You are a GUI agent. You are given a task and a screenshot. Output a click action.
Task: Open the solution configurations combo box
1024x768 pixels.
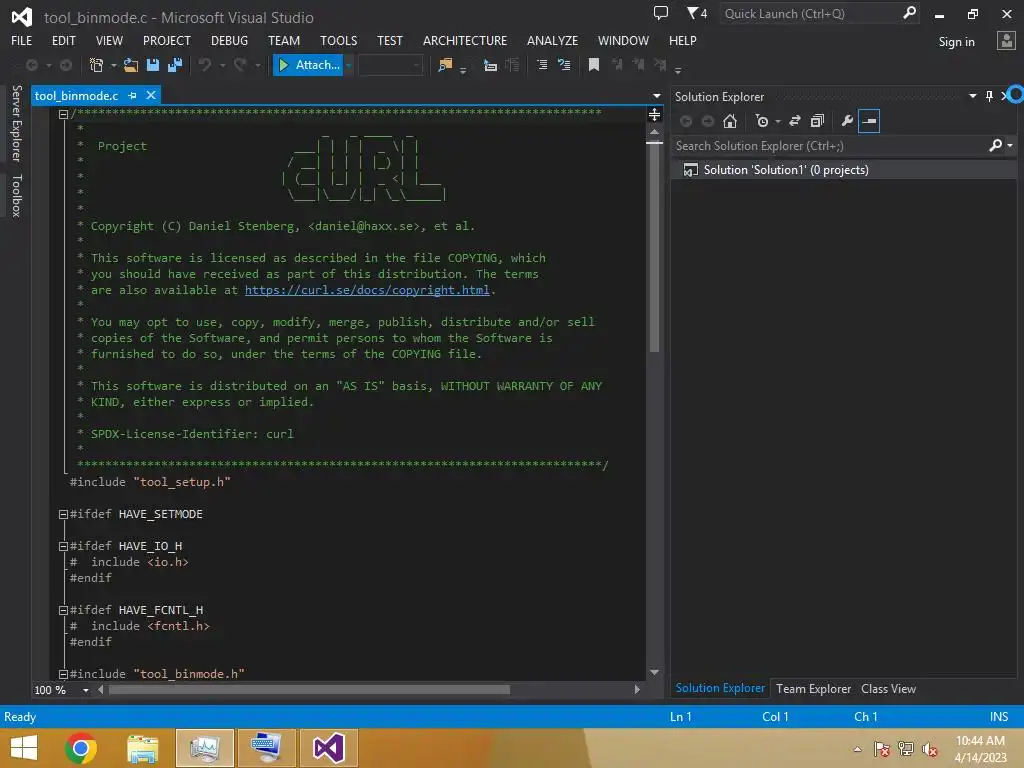(390, 65)
